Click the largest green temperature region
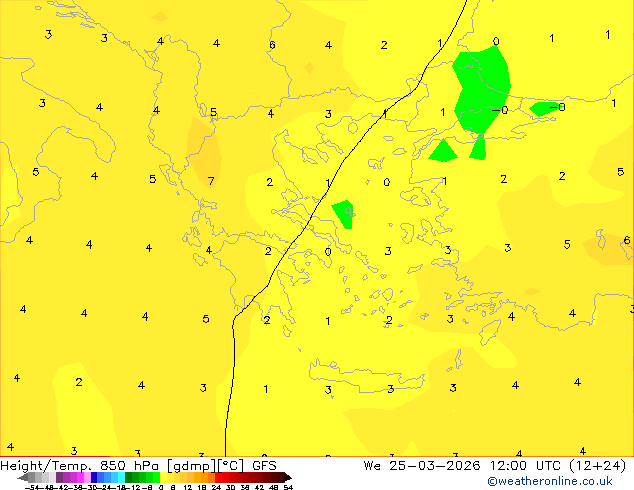Image resolution: width=634 pixels, height=490 pixels. pyautogui.click(x=481, y=85)
